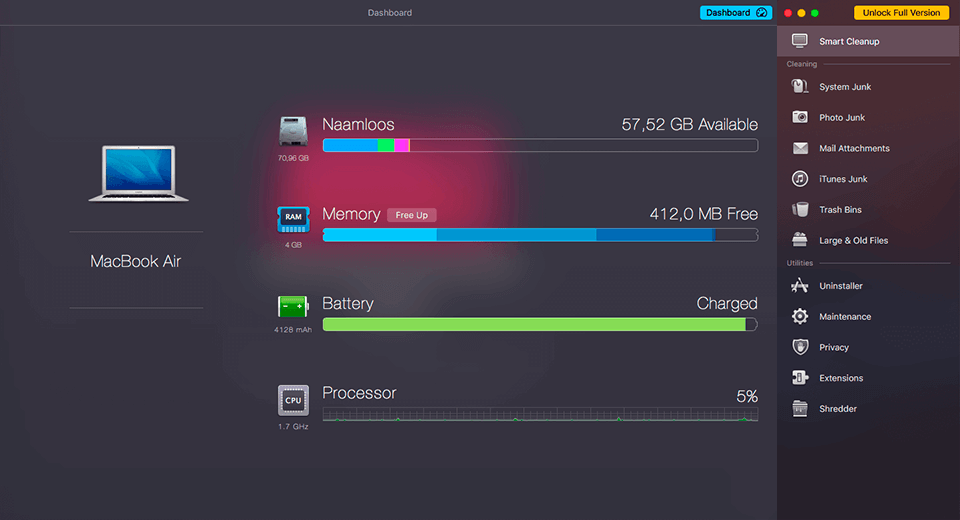The image size is (960, 520).
Task: Click the Processor heading
Action: tap(359, 393)
